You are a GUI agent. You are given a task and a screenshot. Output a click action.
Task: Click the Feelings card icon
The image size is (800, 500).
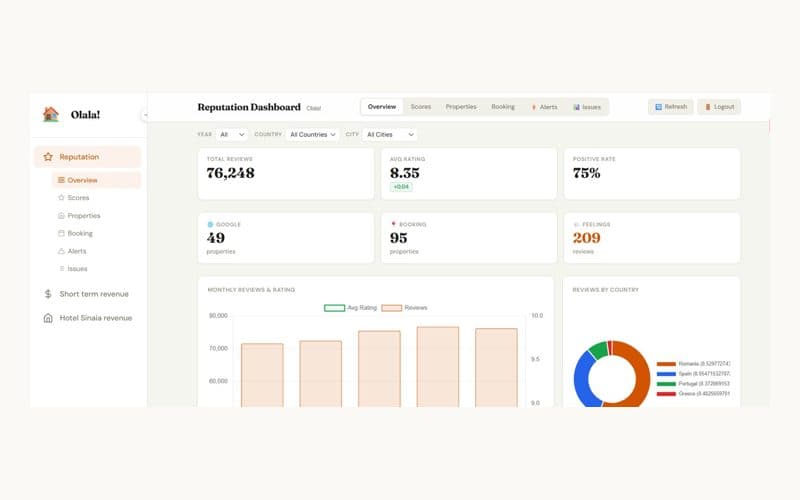click(577, 224)
